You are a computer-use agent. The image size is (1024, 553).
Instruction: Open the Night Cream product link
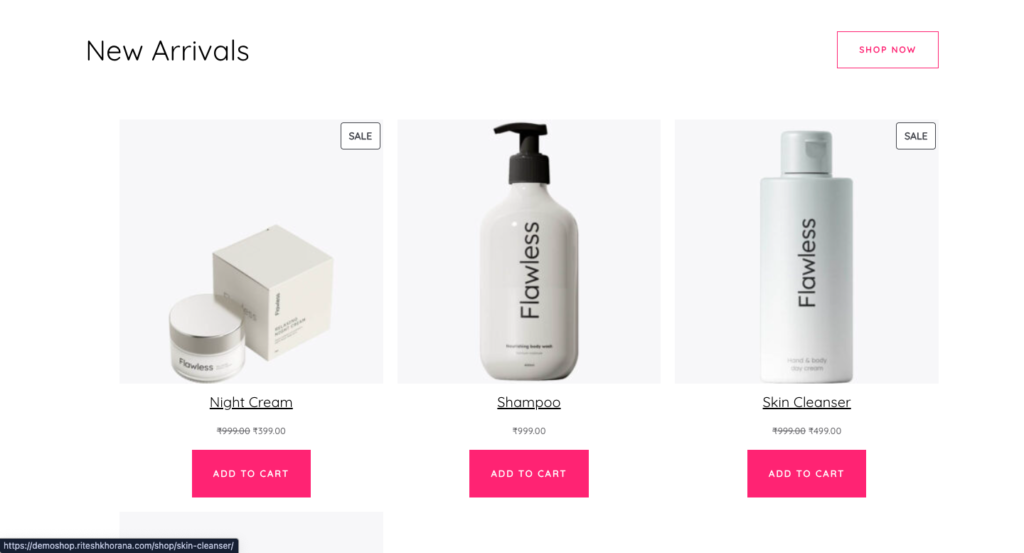251,402
